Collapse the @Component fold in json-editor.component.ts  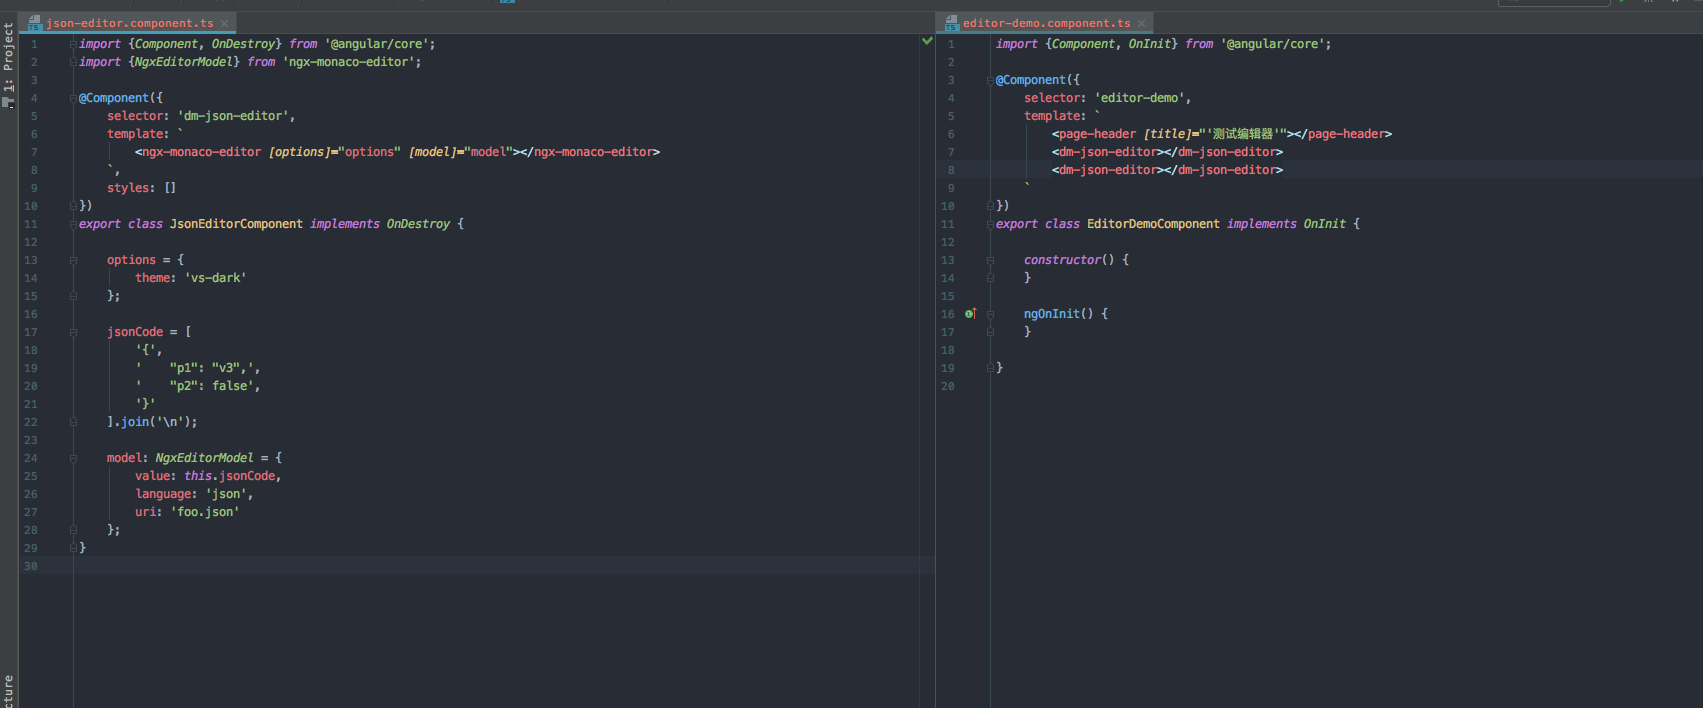(x=74, y=98)
